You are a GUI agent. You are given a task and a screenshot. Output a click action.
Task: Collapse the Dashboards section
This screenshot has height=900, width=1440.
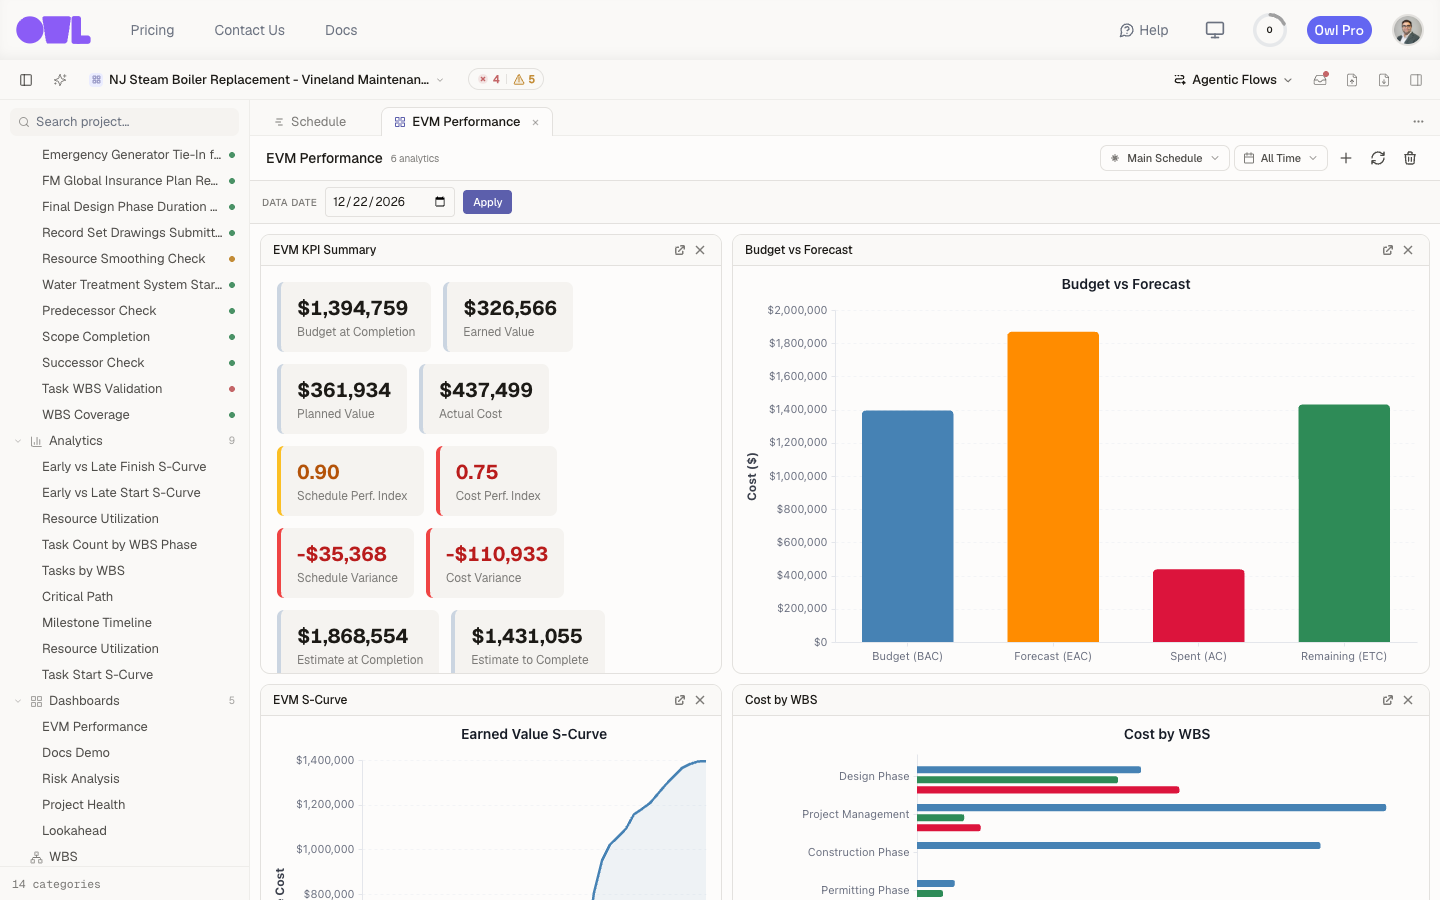(18, 701)
